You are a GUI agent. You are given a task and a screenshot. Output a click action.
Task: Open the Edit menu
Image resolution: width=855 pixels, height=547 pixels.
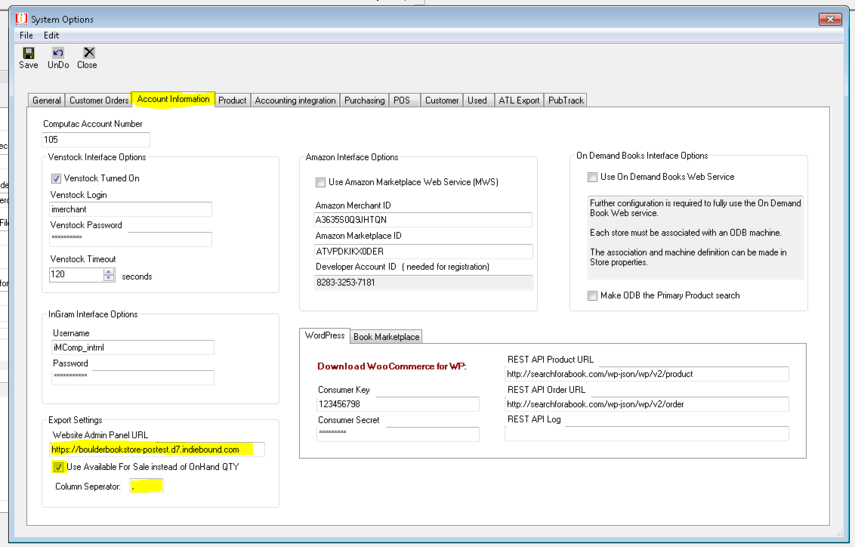(x=51, y=35)
